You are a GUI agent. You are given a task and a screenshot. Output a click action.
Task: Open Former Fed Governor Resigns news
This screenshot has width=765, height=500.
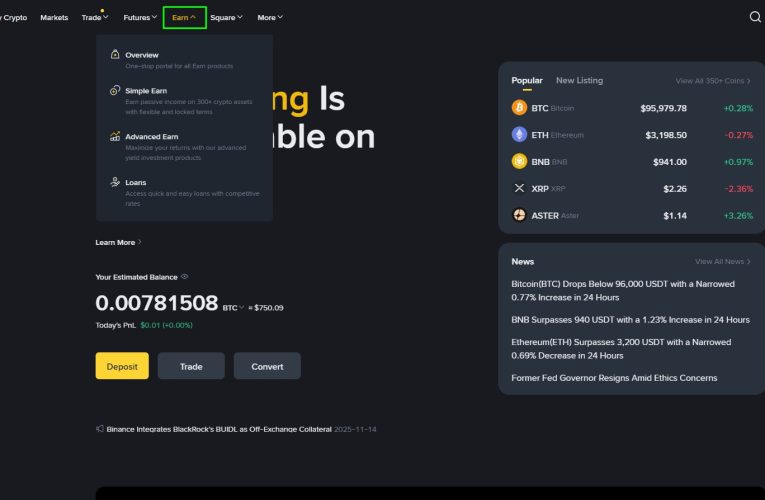pyautogui.click(x=614, y=378)
